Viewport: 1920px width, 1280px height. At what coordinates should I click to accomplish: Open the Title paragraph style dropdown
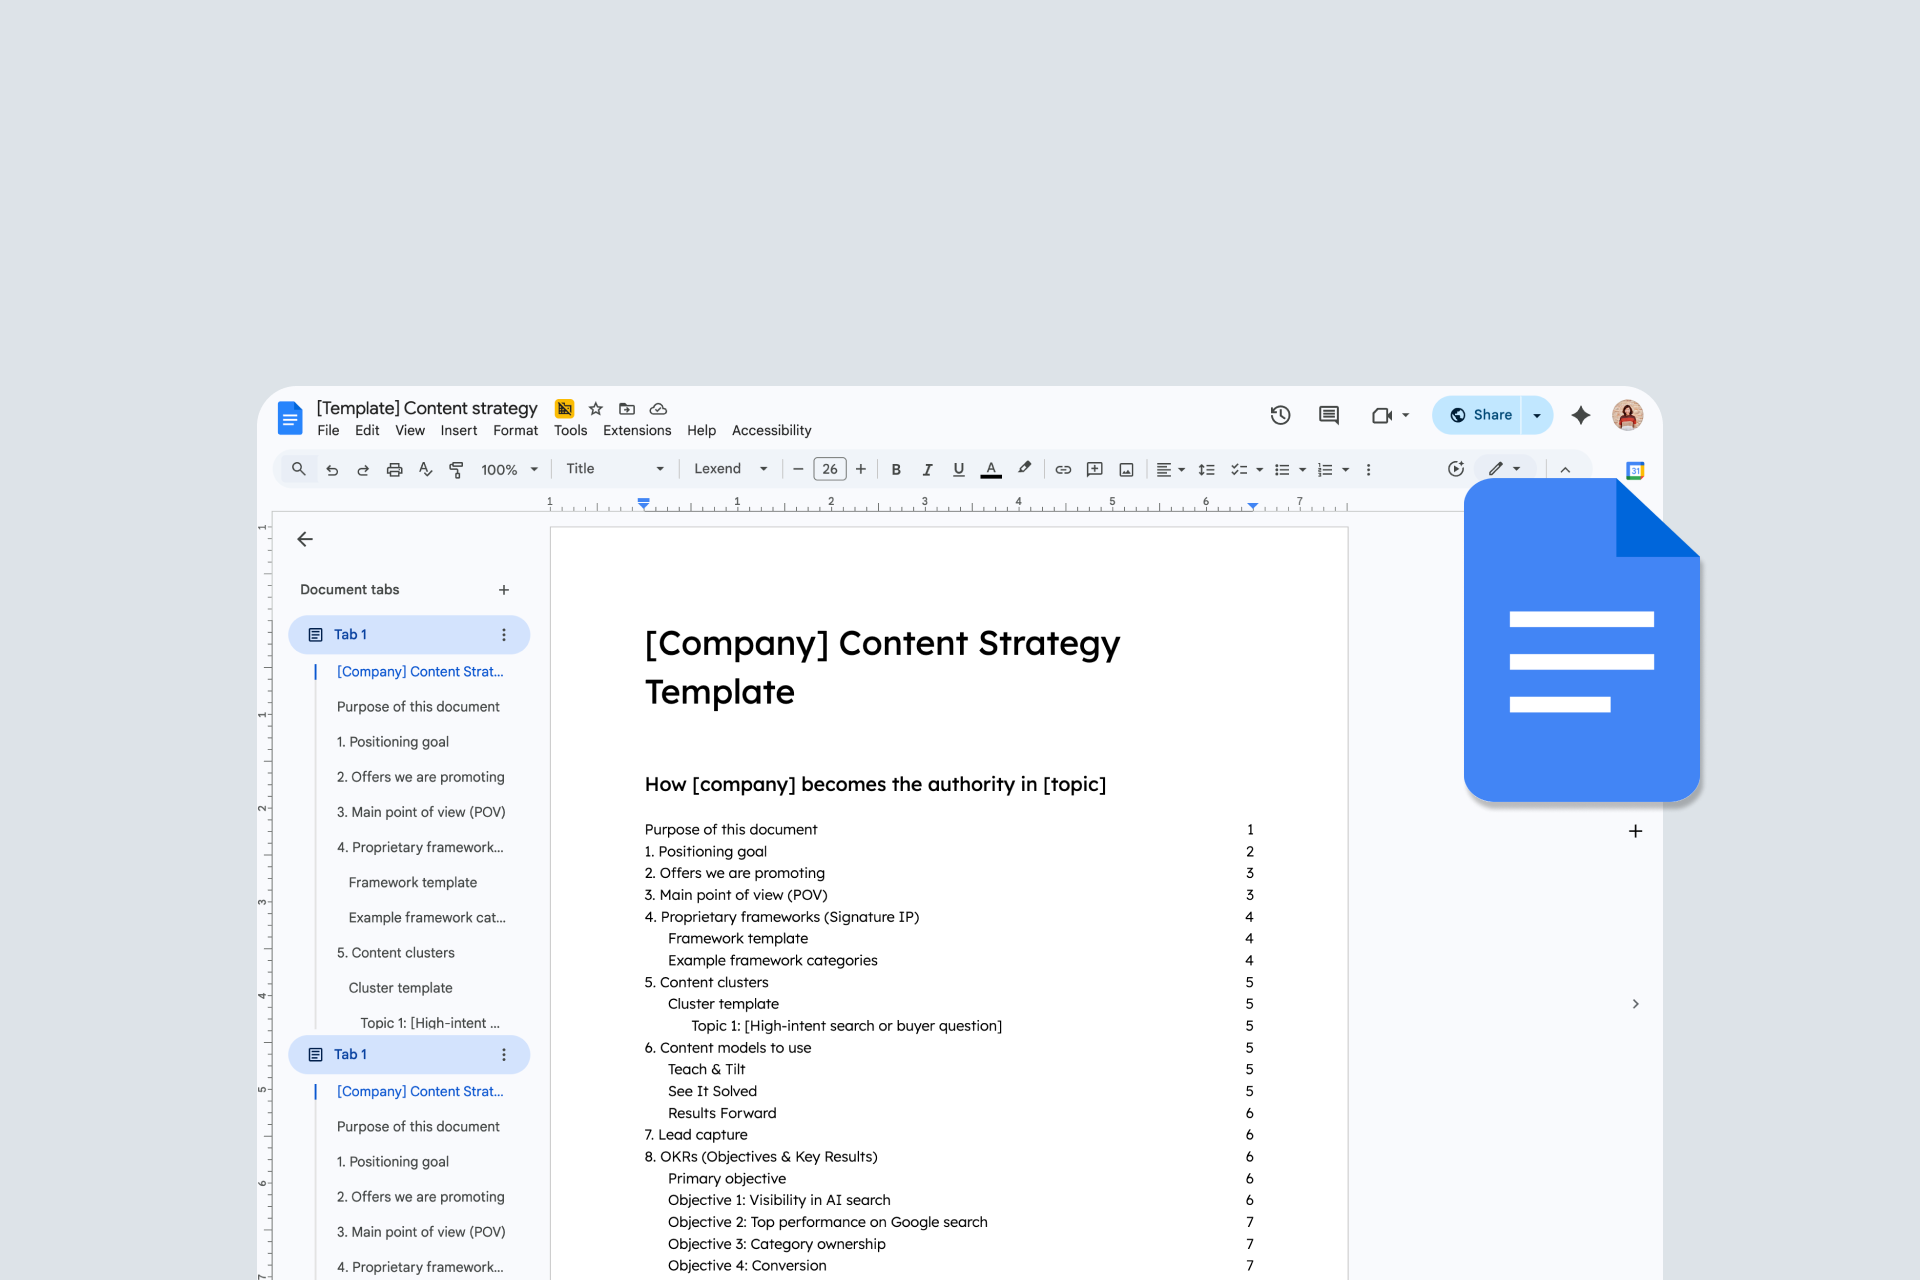point(614,469)
